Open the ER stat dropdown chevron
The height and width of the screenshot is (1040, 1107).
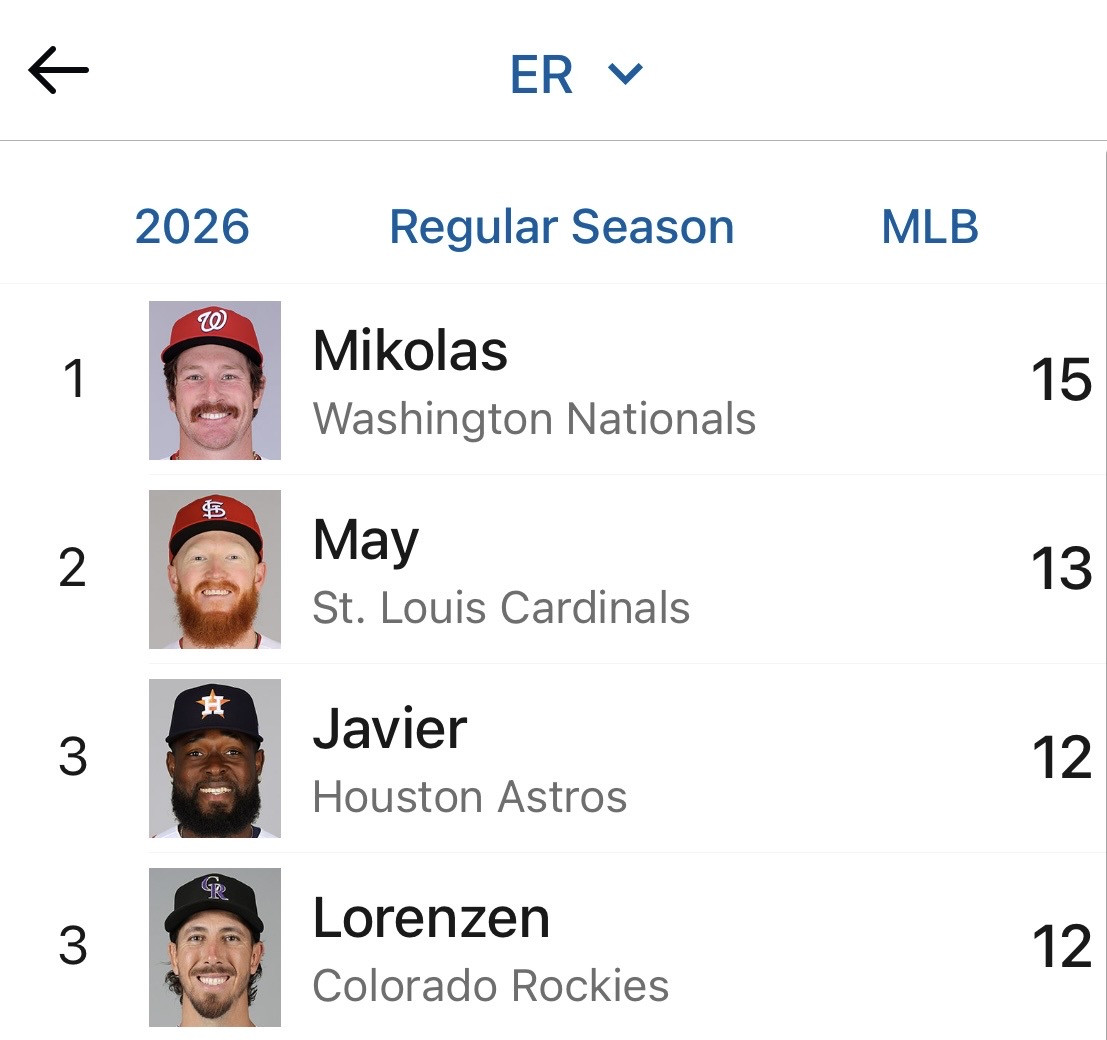(626, 73)
